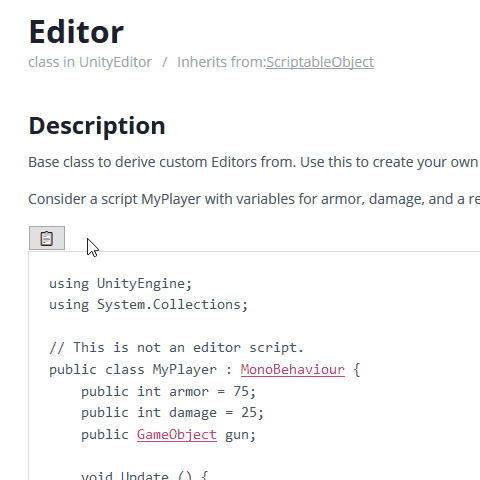Click the 'This is not an editor script' comment
480x480 pixels.
(177, 348)
